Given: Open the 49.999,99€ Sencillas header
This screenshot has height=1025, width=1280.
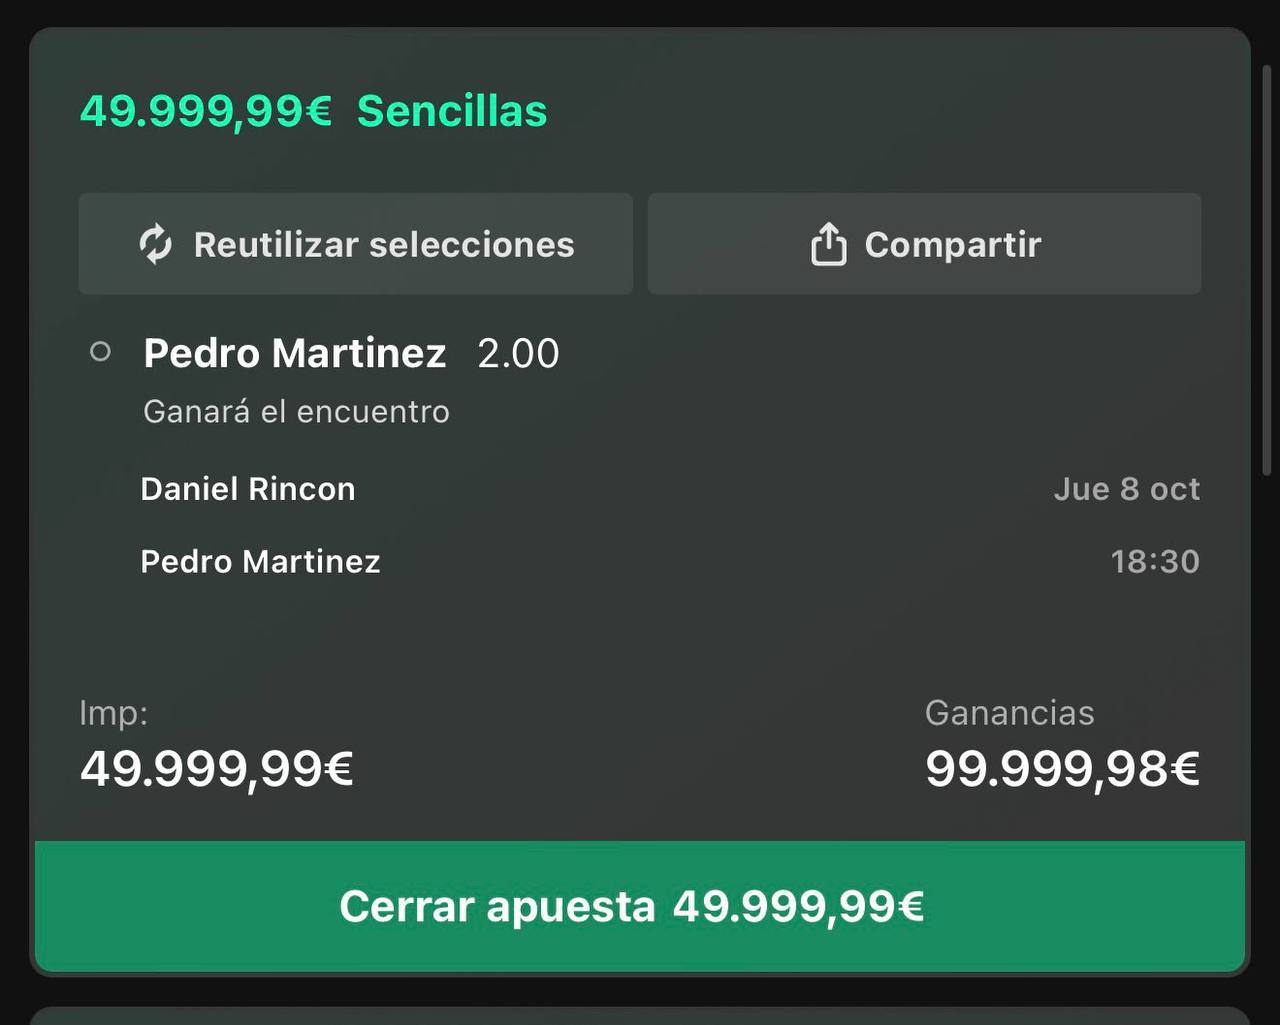Looking at the screenshot, I should pos(314,110).
